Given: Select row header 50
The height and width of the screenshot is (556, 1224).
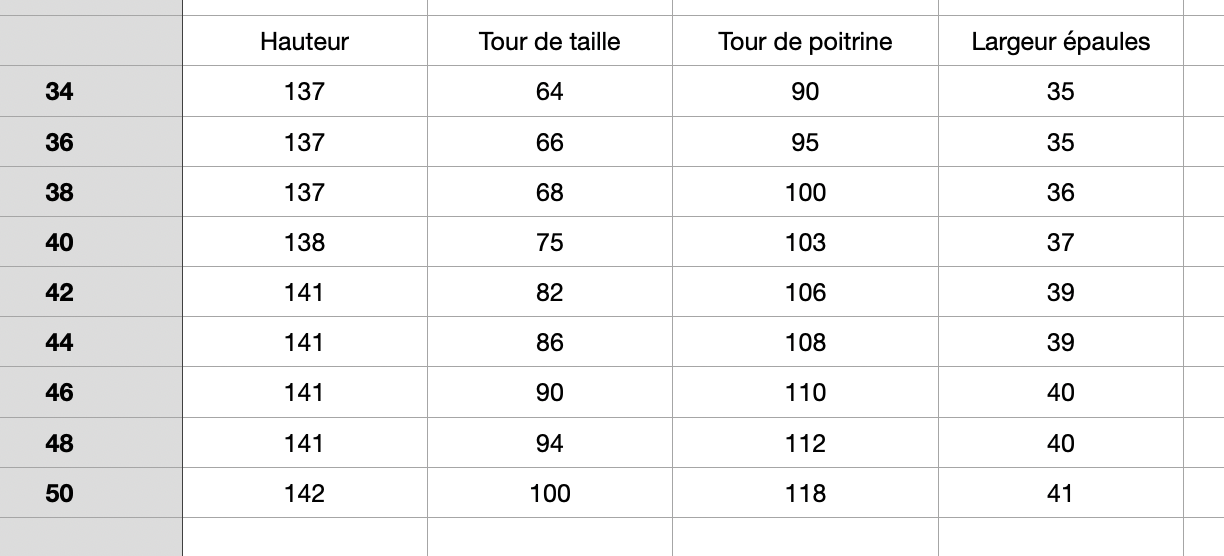Looking at the screenshot, I should [91, 493].
